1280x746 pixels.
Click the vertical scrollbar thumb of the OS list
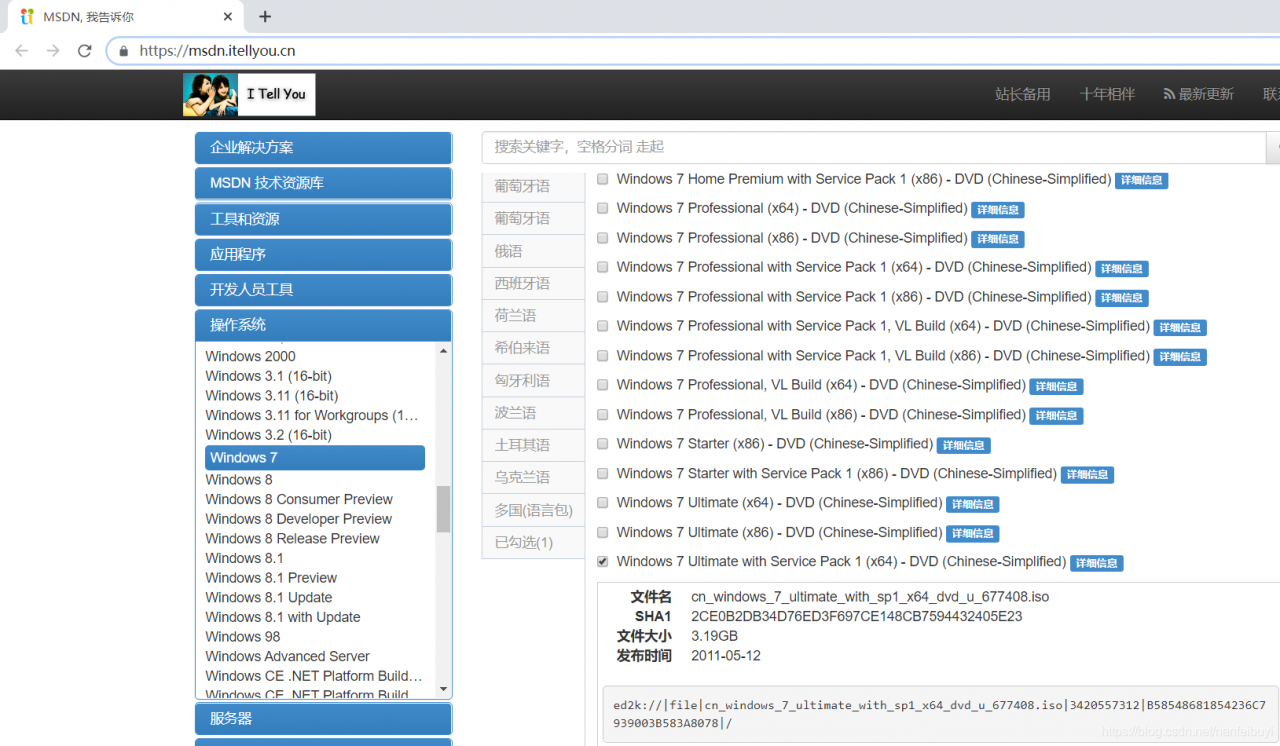click(x=444, y=509)
